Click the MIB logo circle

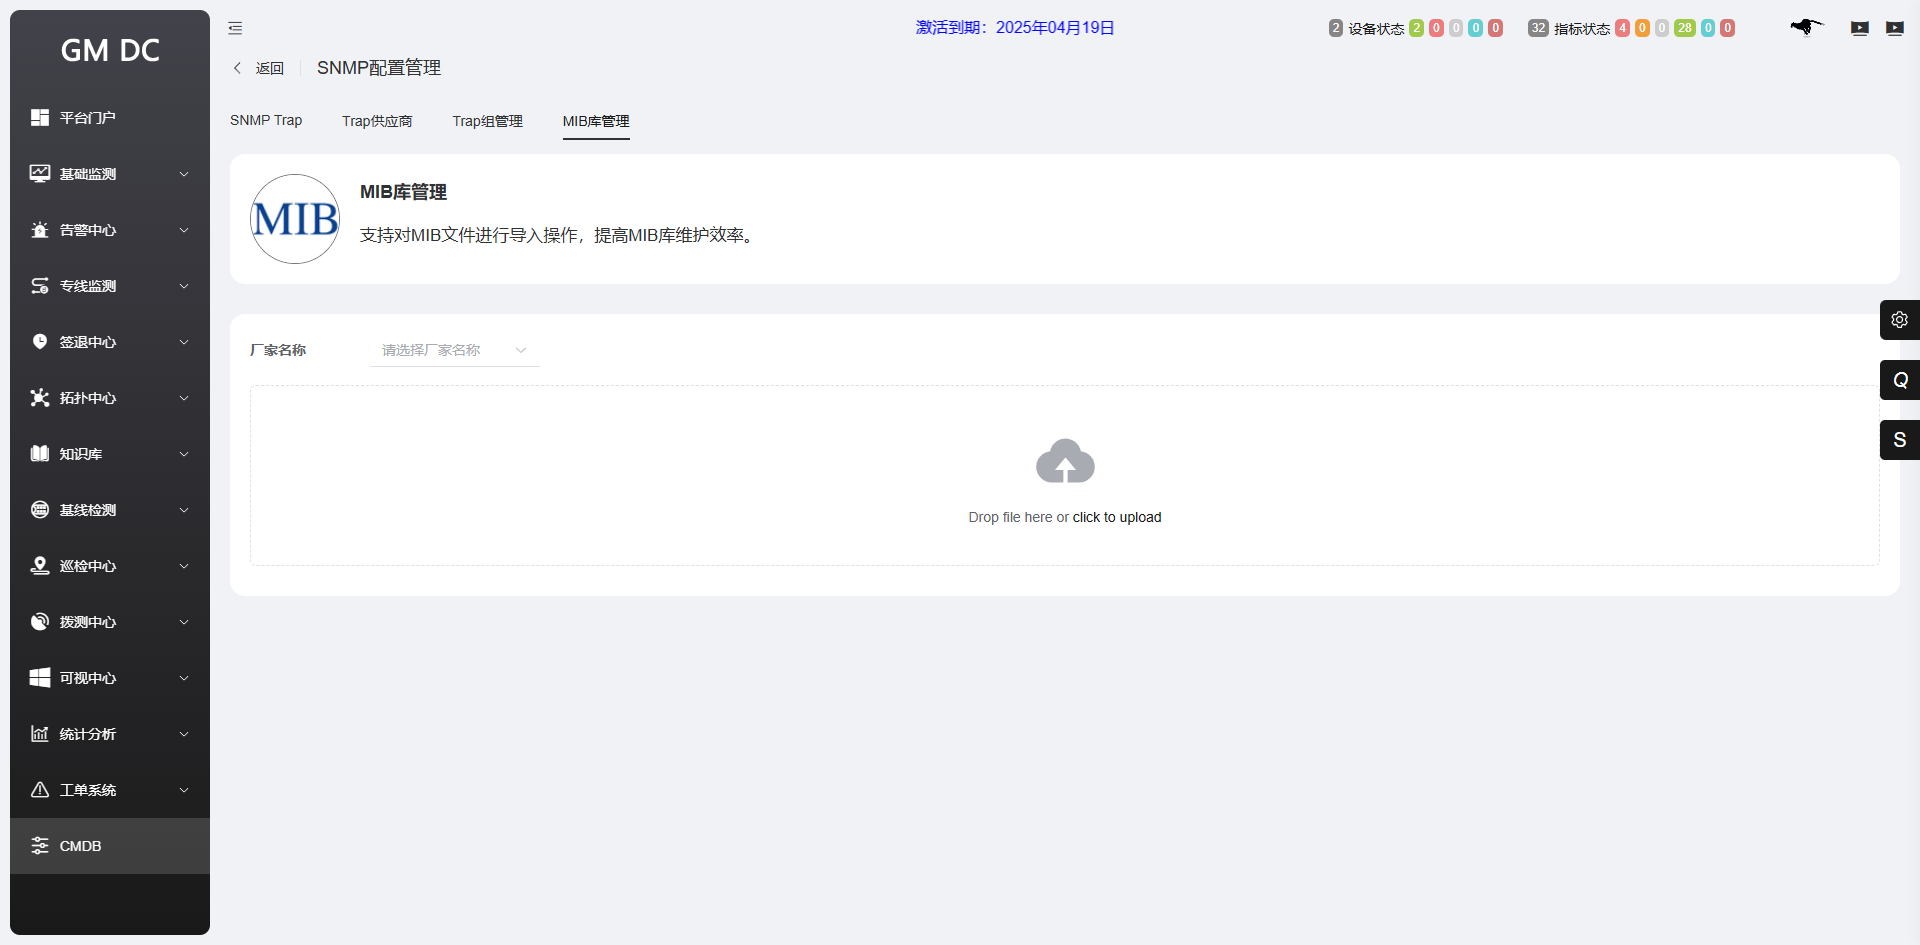tap(295, 219)
